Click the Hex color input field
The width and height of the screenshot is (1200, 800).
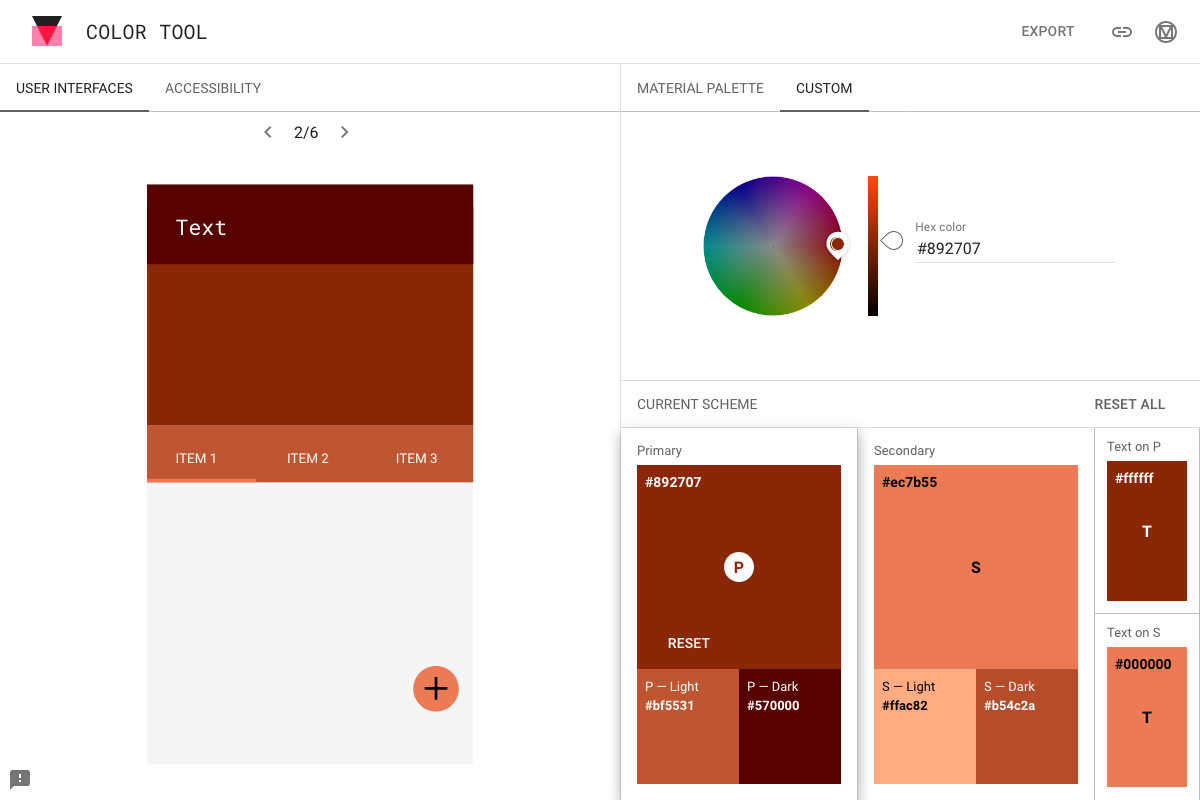click(x=1000, y=248)
